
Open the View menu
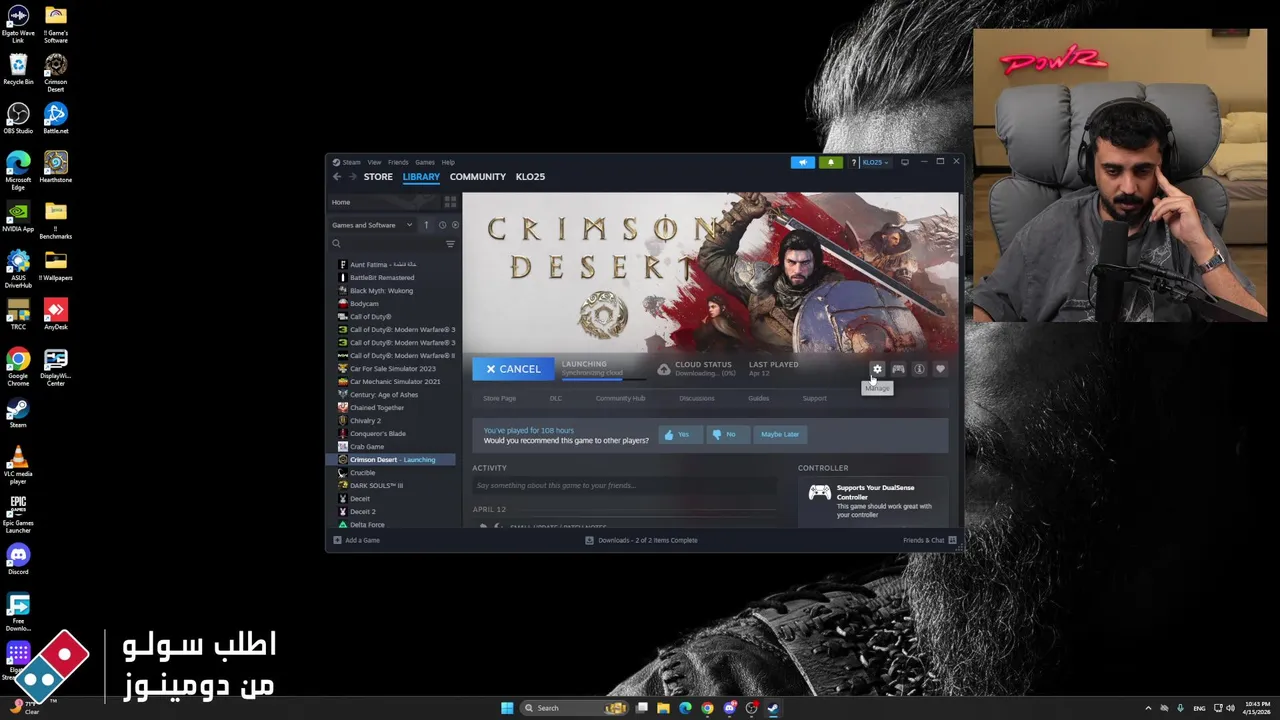click(x=374, y=162)
